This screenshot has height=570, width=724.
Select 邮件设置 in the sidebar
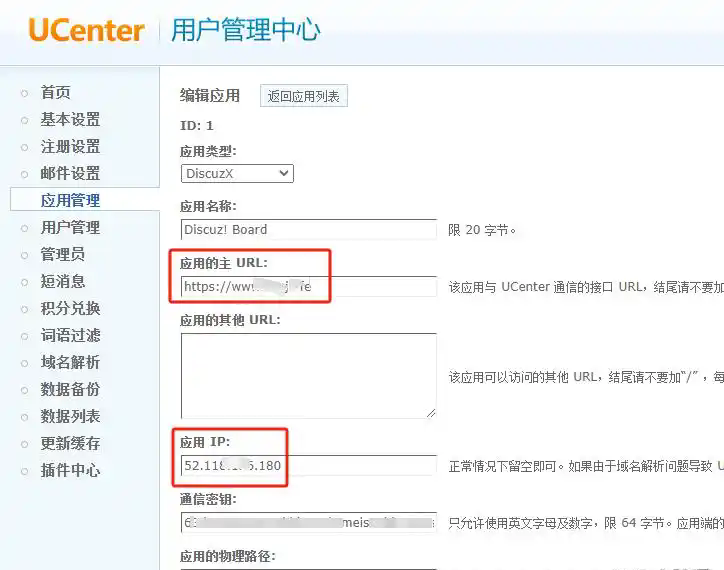[70, 174]
